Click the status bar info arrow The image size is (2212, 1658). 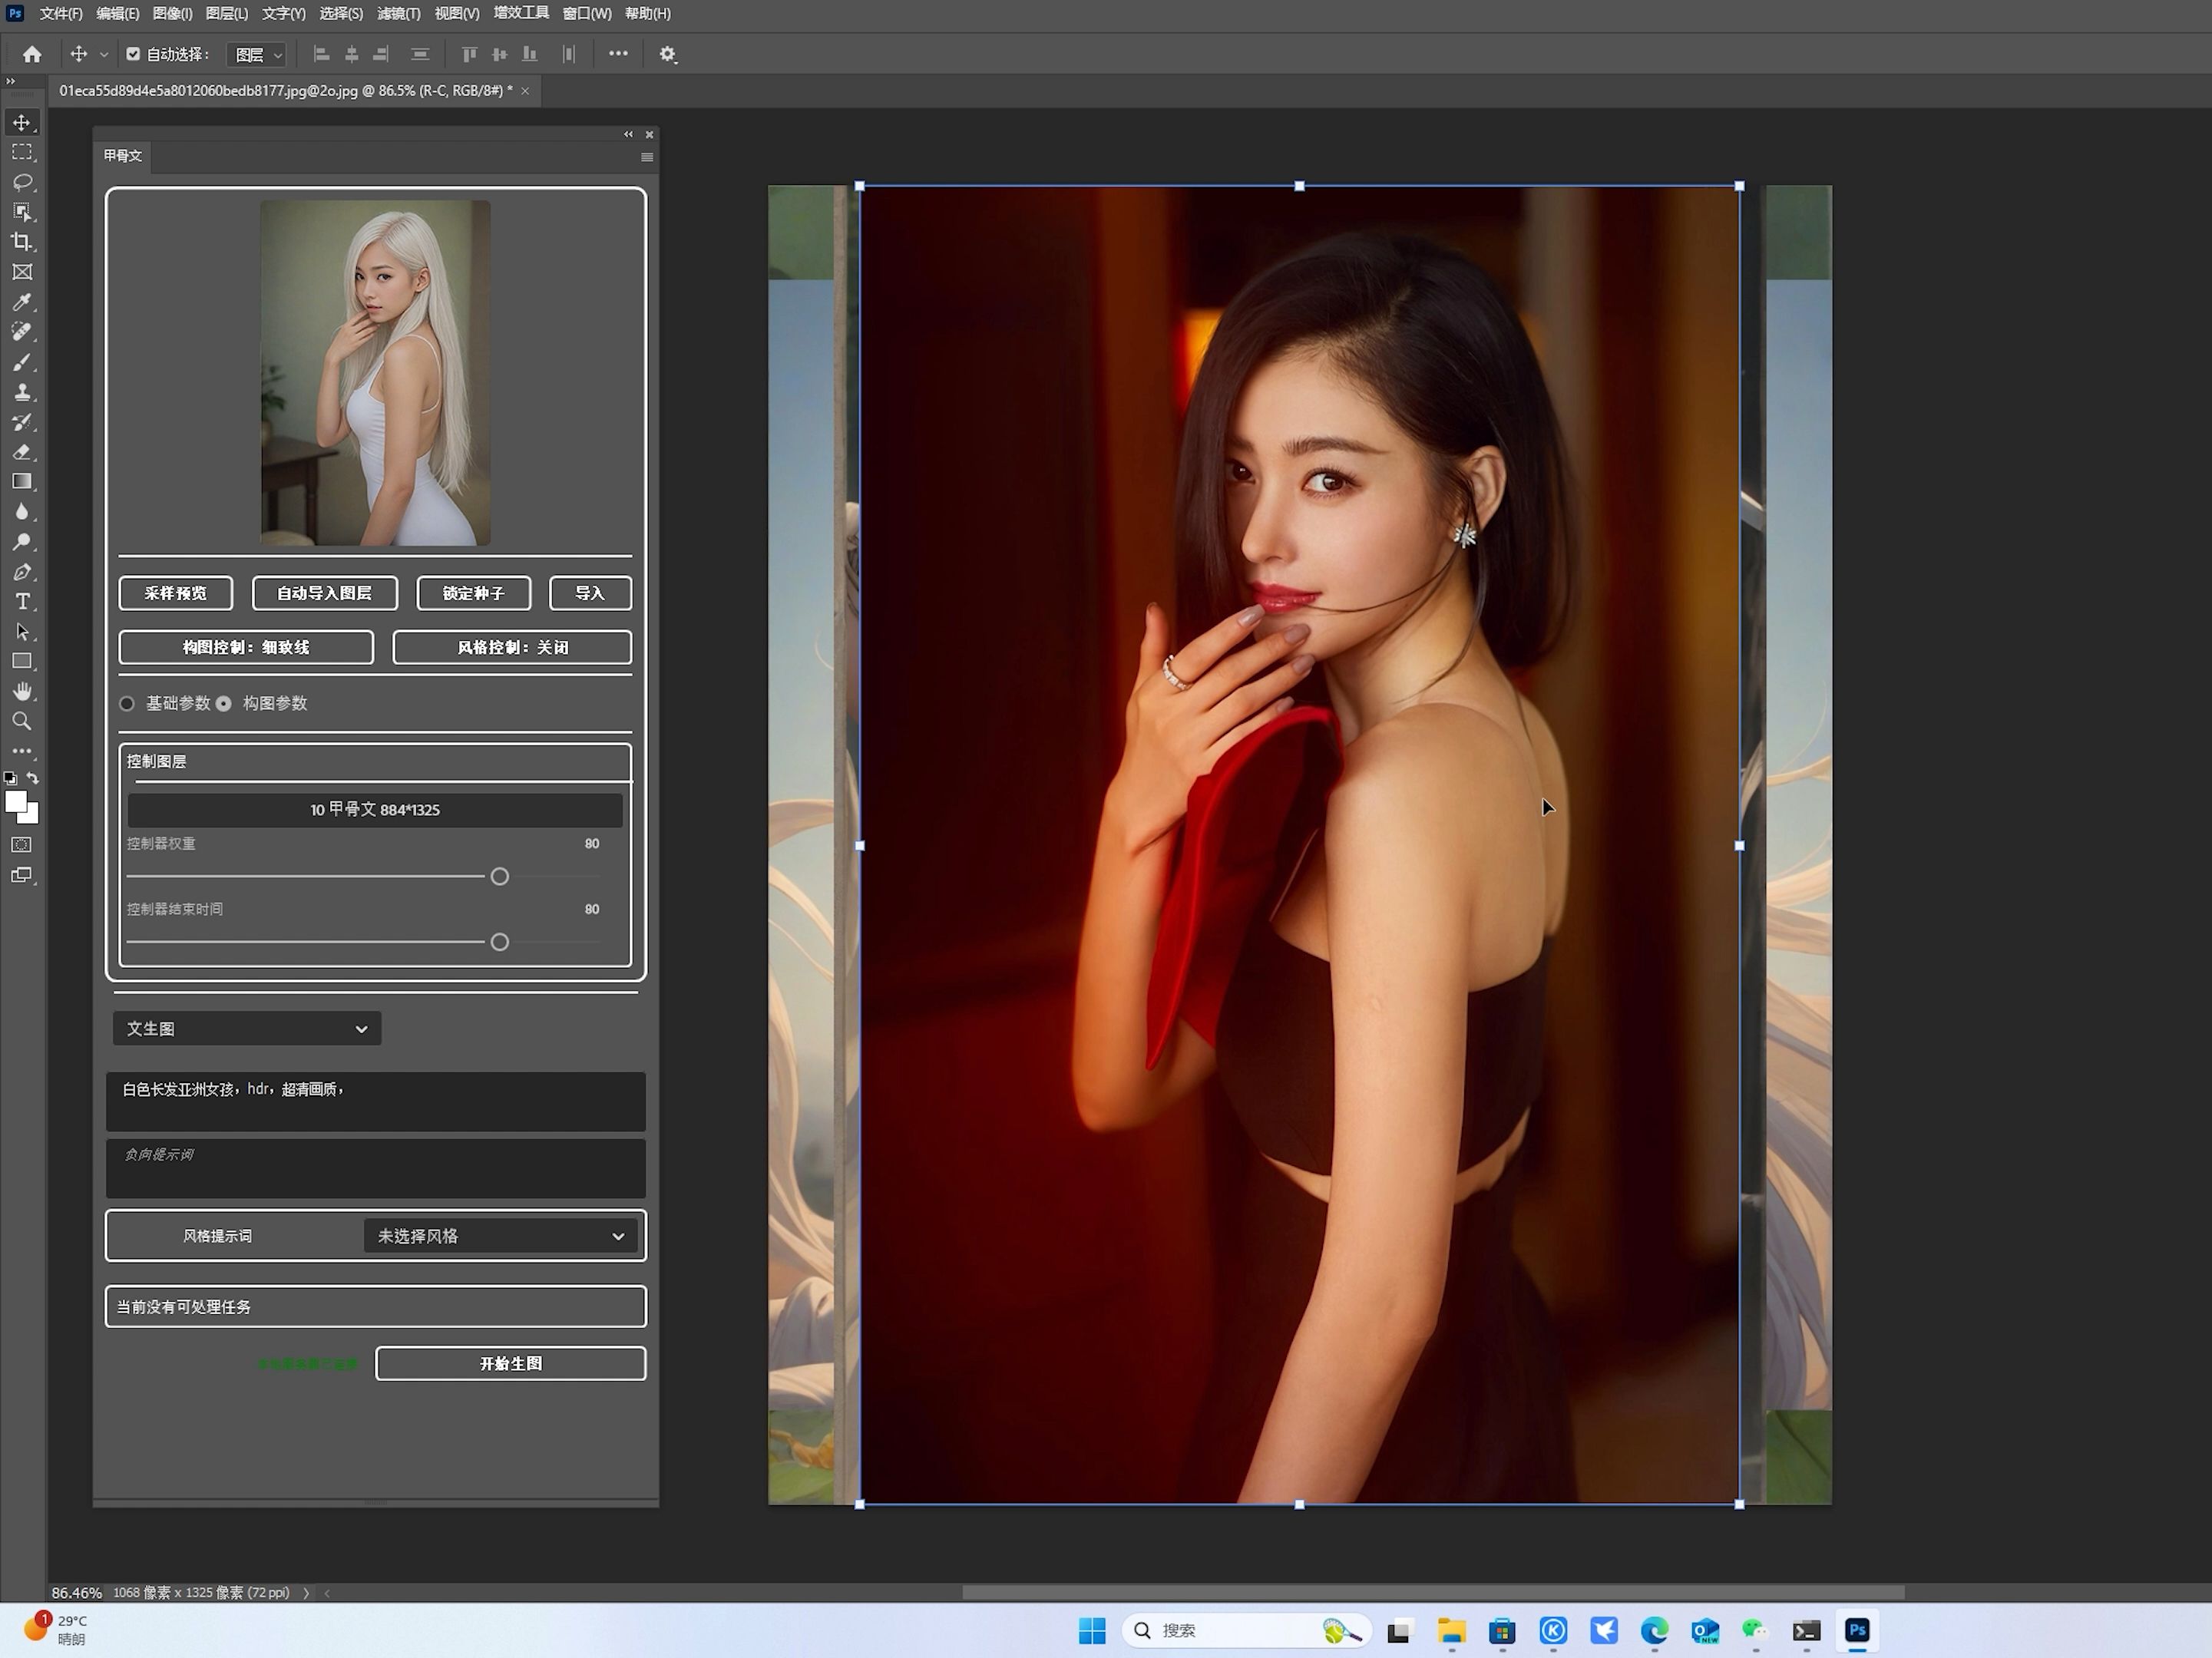pyautogui.click(x=306, y=1593)
